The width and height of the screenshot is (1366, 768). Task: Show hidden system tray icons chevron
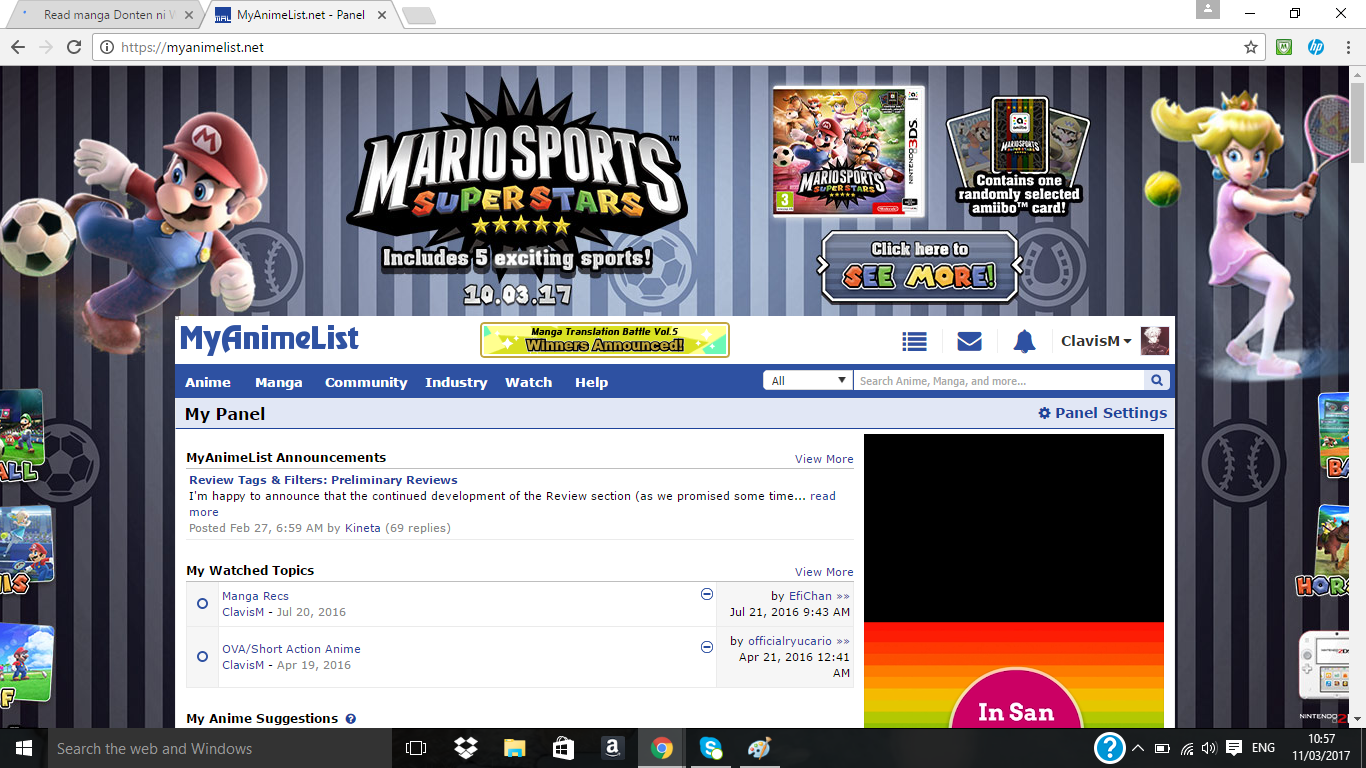(x=1137, y=748)
